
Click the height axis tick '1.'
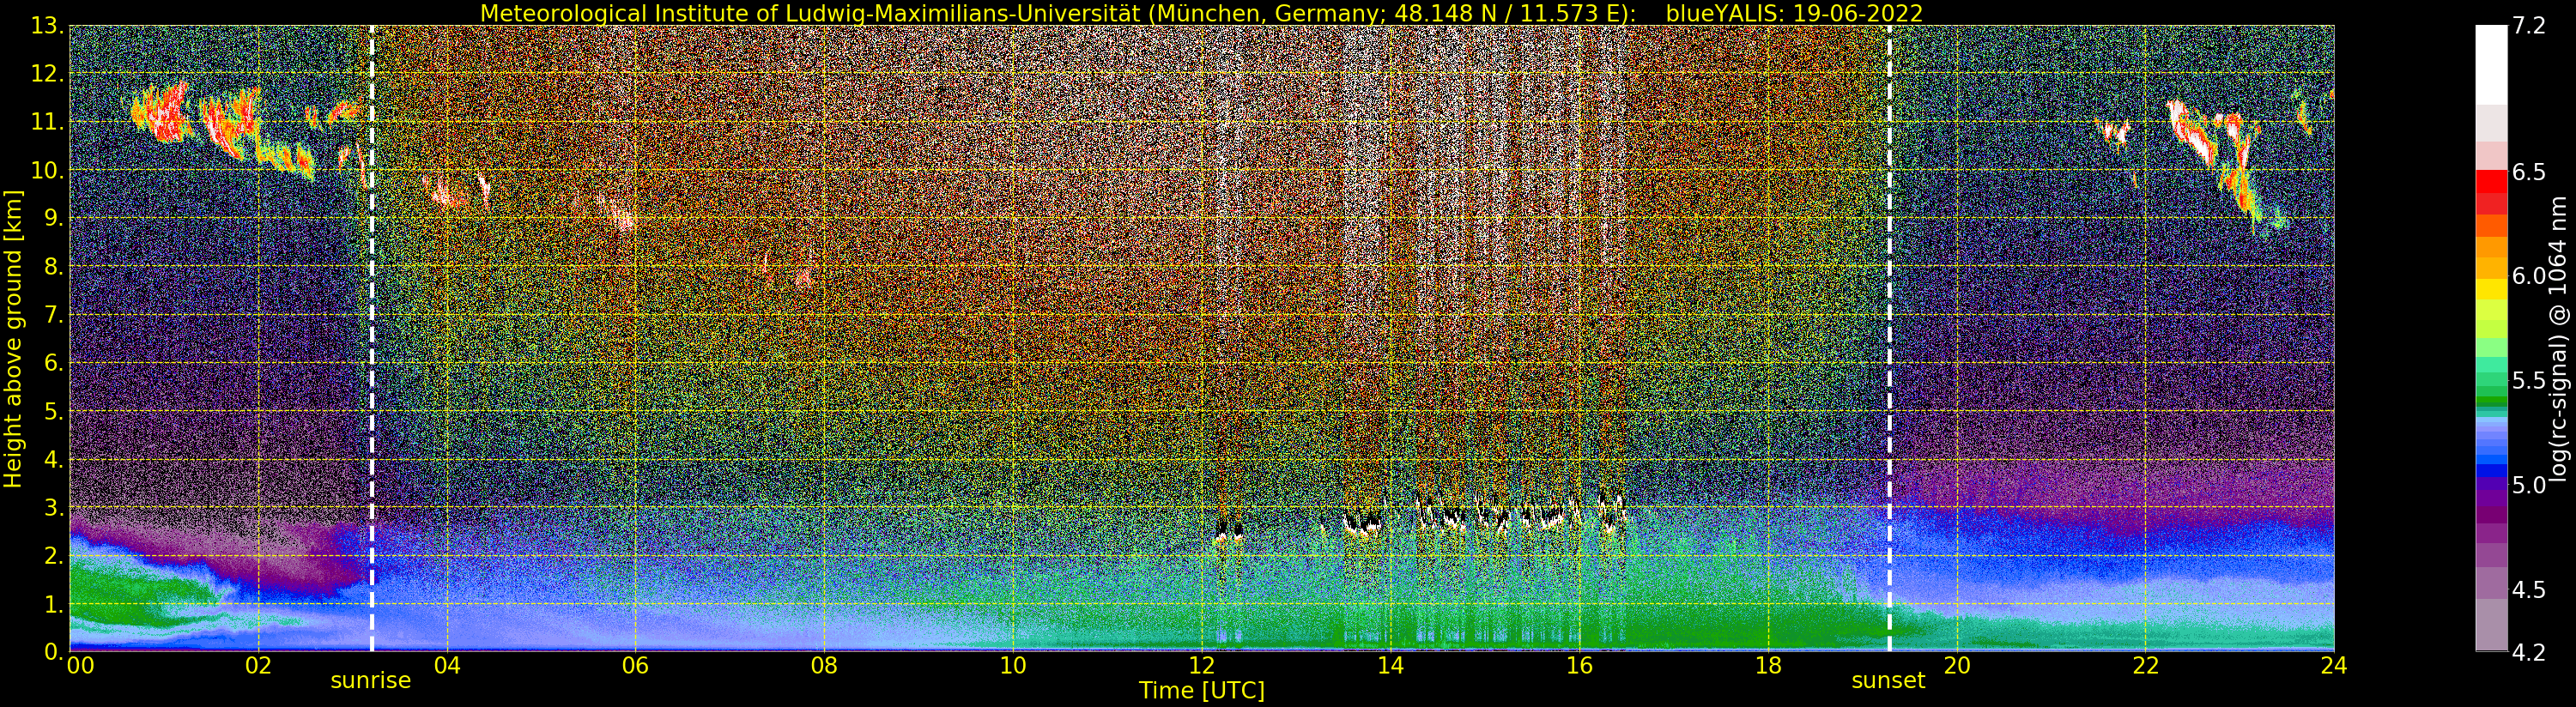[x=54, y=603]
